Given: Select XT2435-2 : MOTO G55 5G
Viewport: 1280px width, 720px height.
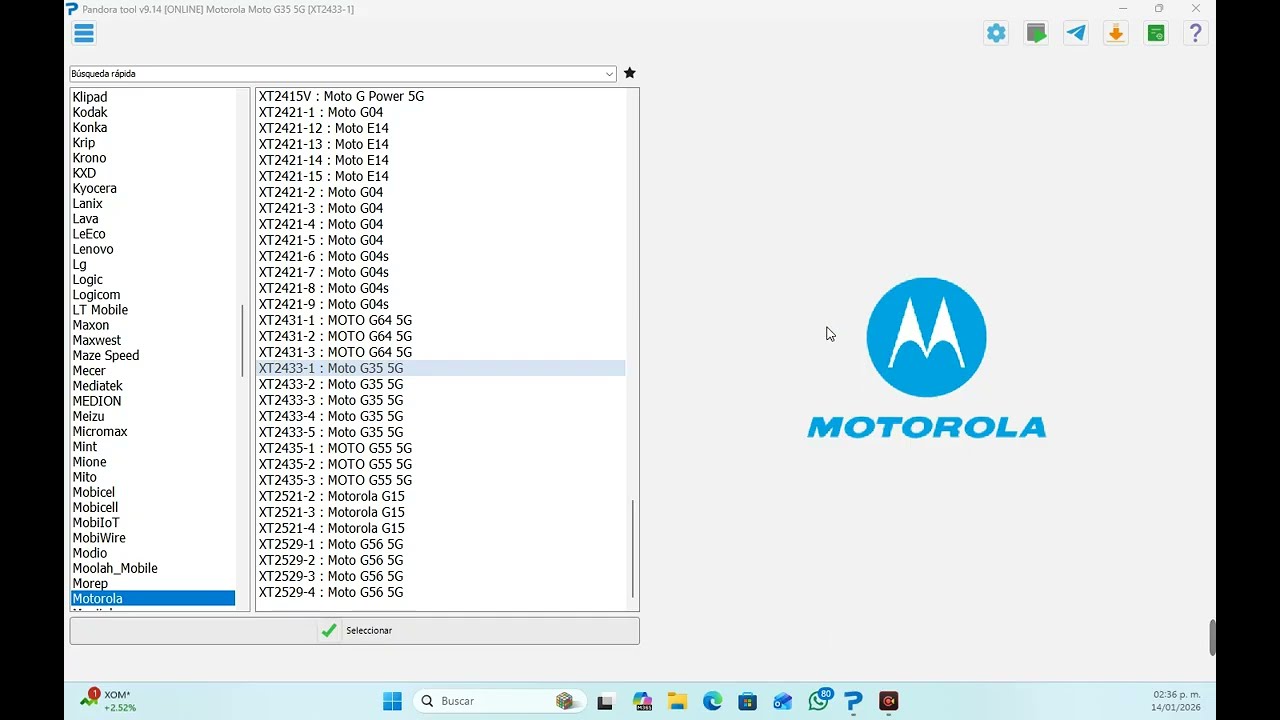Looking at the screenshot, I should pos(335,464).
